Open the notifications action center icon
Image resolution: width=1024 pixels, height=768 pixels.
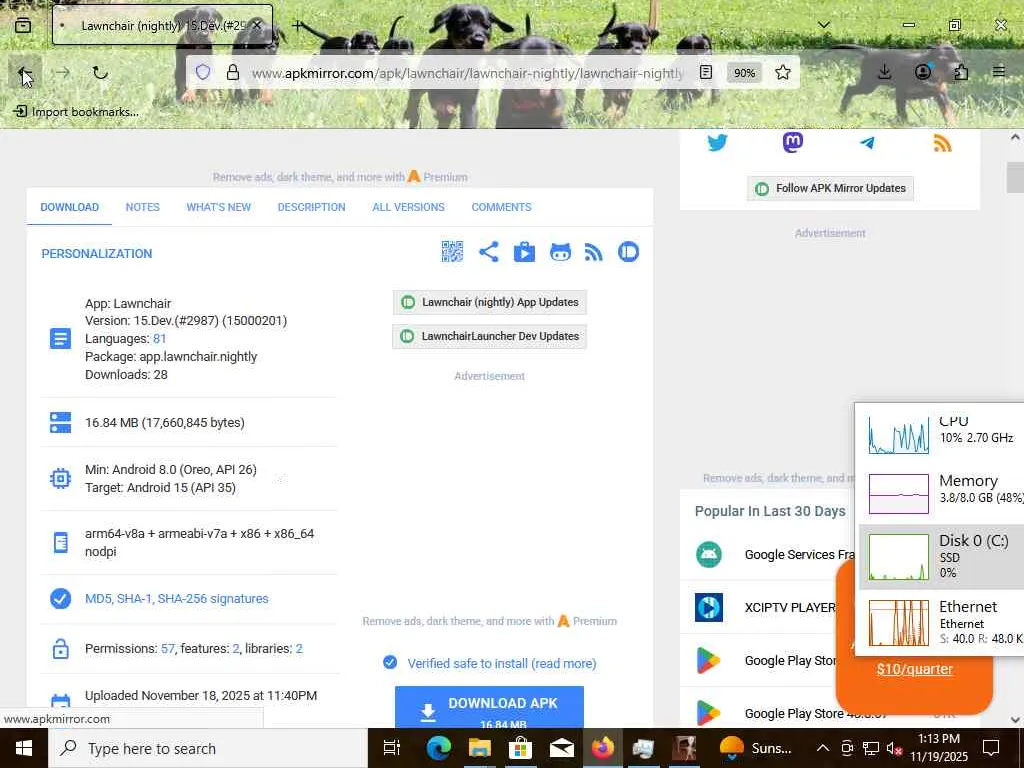coord(991,748)
